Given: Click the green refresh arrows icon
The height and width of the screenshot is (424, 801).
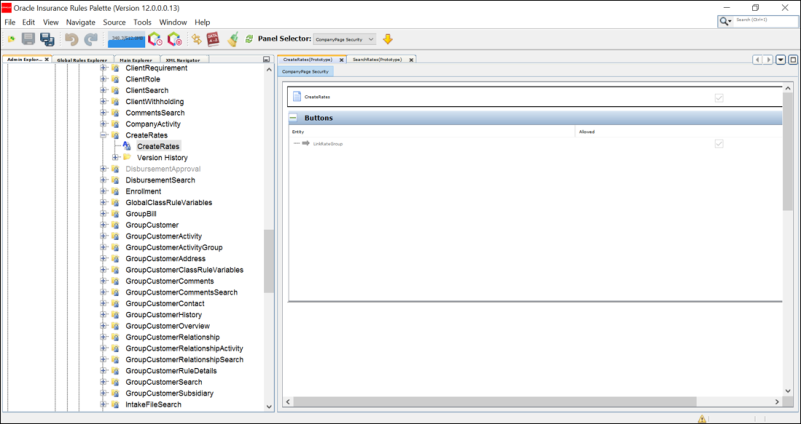Looking at the screenshot, I should tap(249, 39).
